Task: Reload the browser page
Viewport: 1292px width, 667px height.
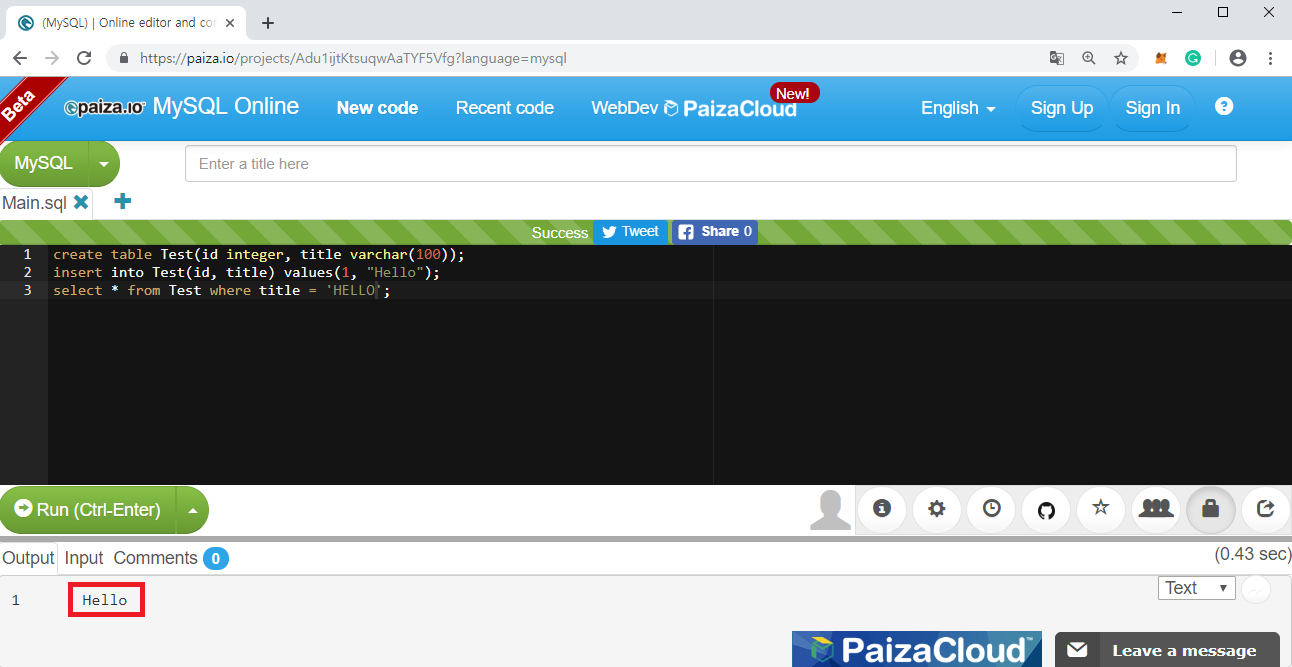Action: tap(84, 58)
